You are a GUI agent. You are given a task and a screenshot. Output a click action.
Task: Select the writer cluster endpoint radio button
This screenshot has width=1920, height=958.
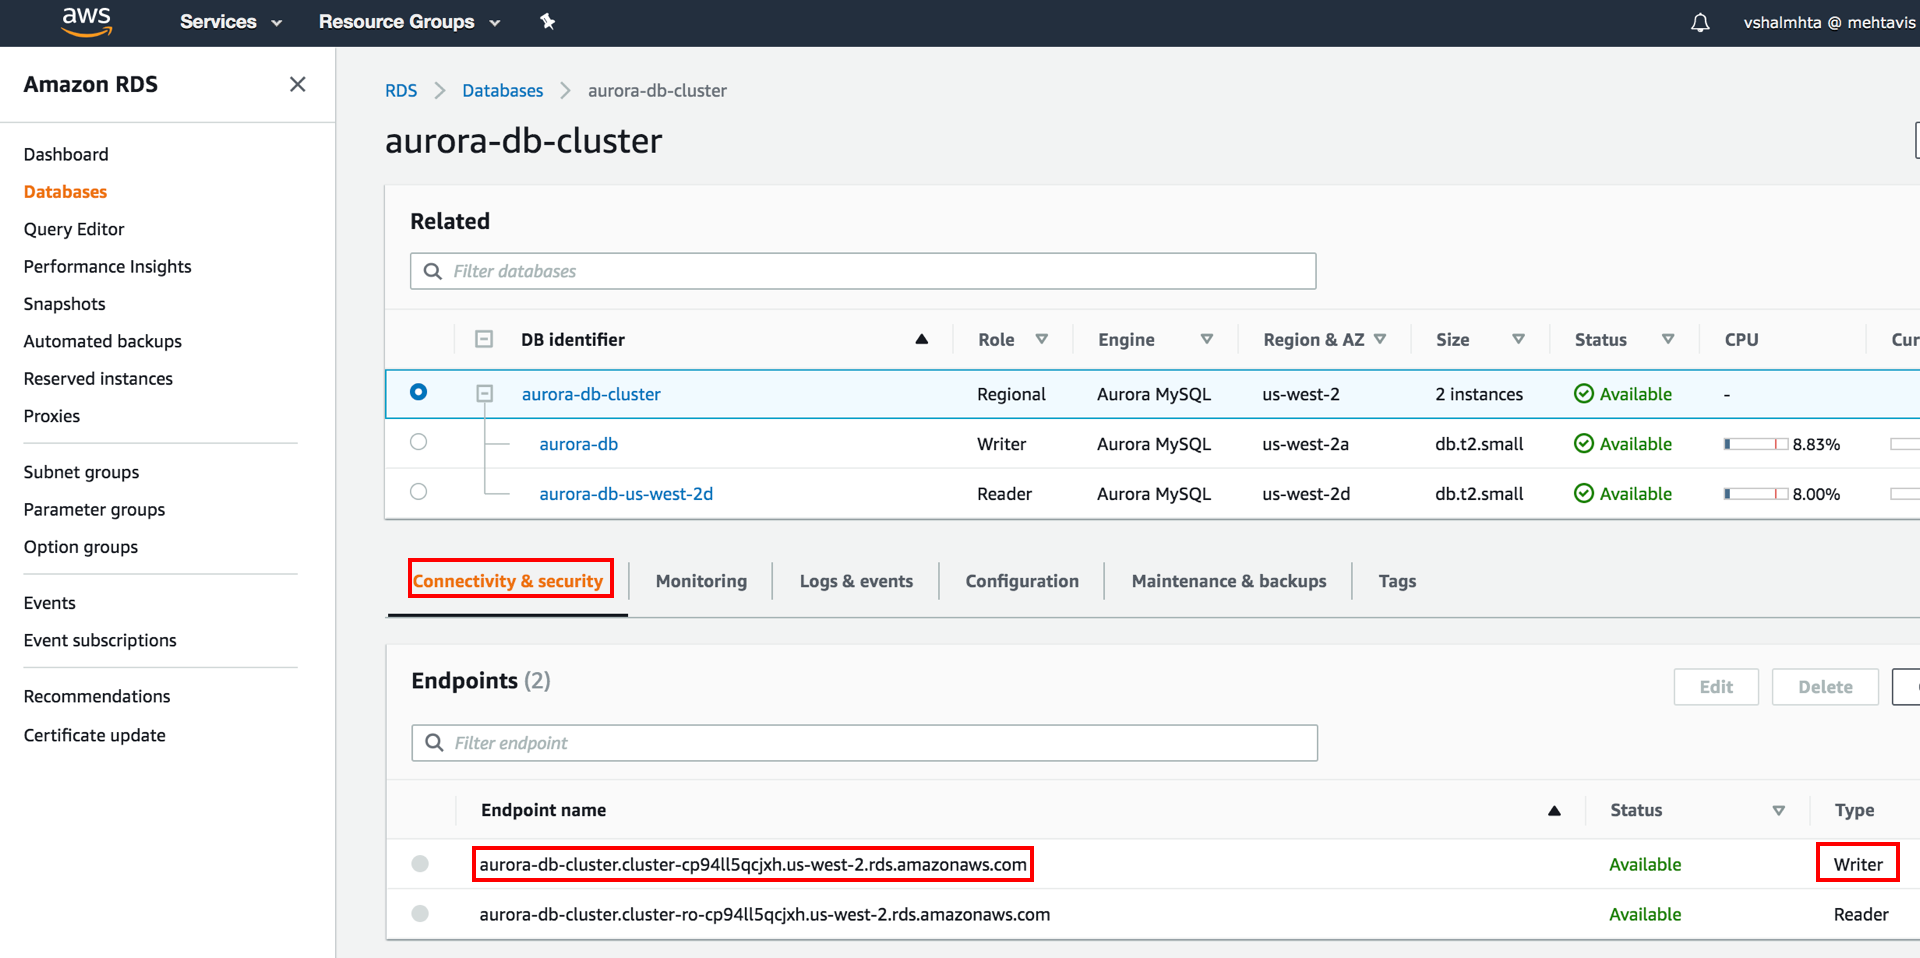pos(420,863)
